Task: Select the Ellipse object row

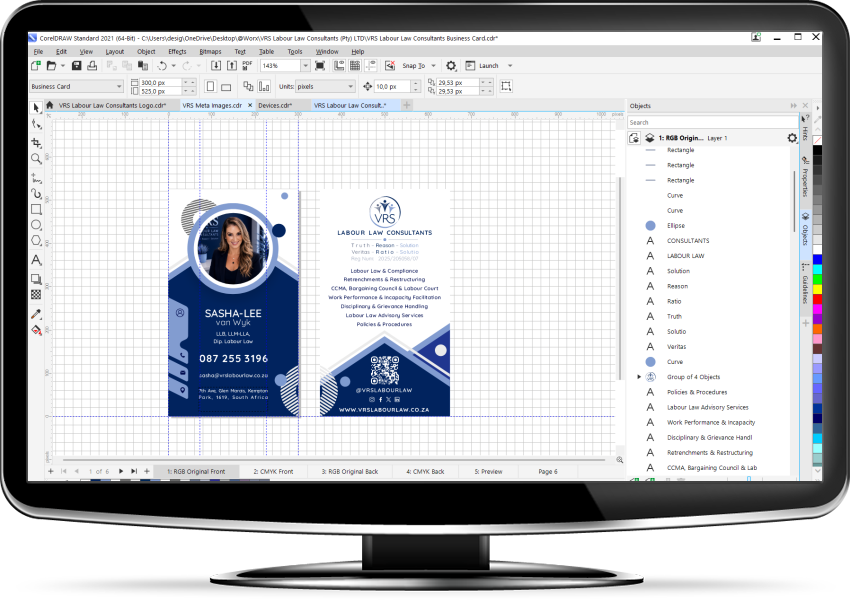Action: coord(710,225)
